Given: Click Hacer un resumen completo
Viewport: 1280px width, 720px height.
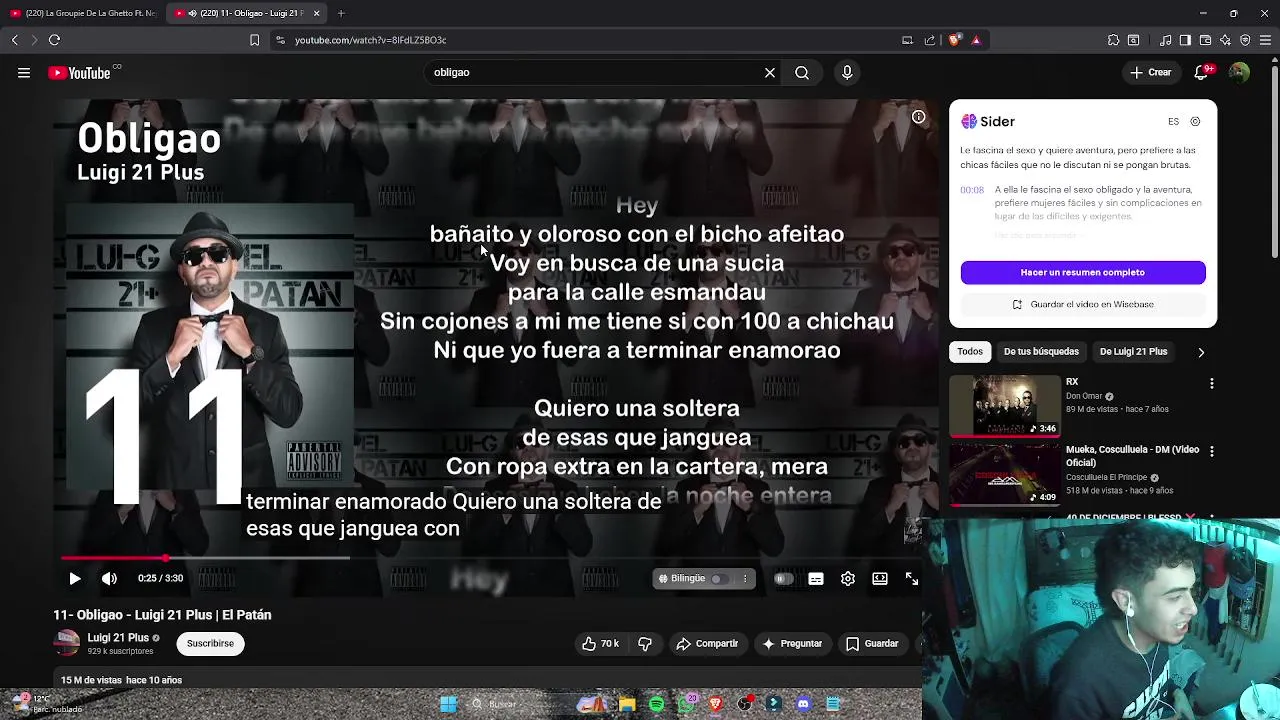Looking at the screenshot, I should (1083, 272).
